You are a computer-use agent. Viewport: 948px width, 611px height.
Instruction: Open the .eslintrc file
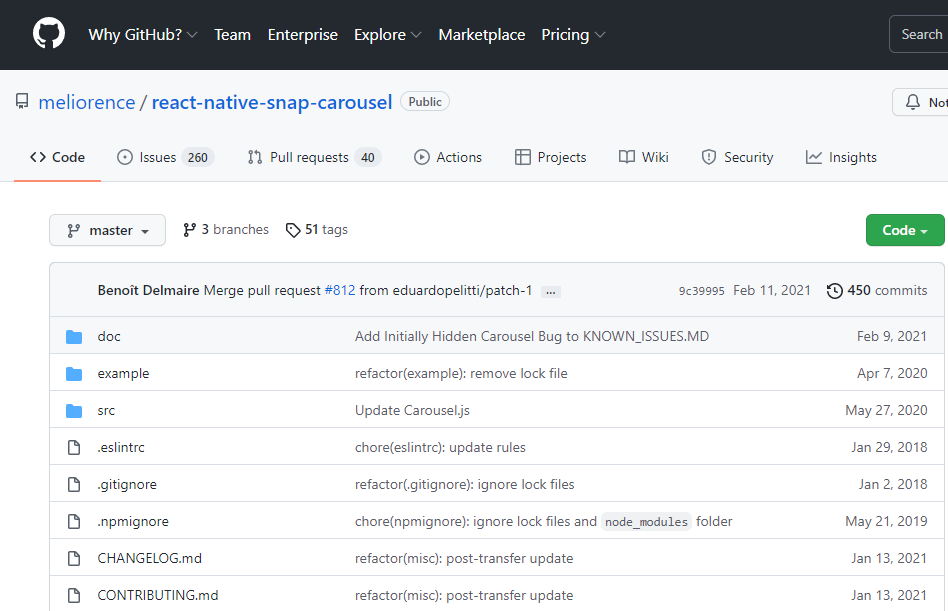(x=121, y=447)
